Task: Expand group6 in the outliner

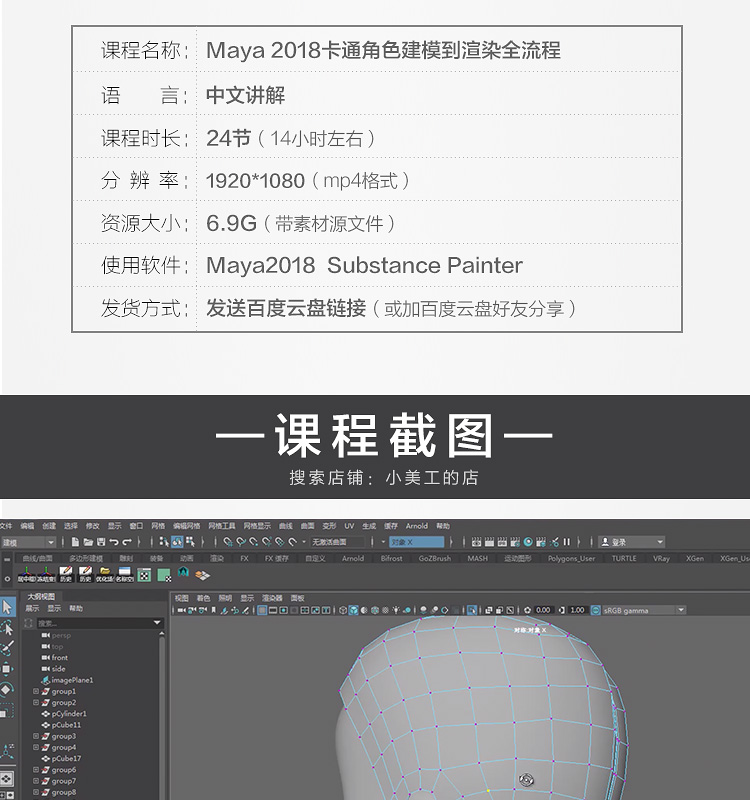Action: click(x=36, y=770)
